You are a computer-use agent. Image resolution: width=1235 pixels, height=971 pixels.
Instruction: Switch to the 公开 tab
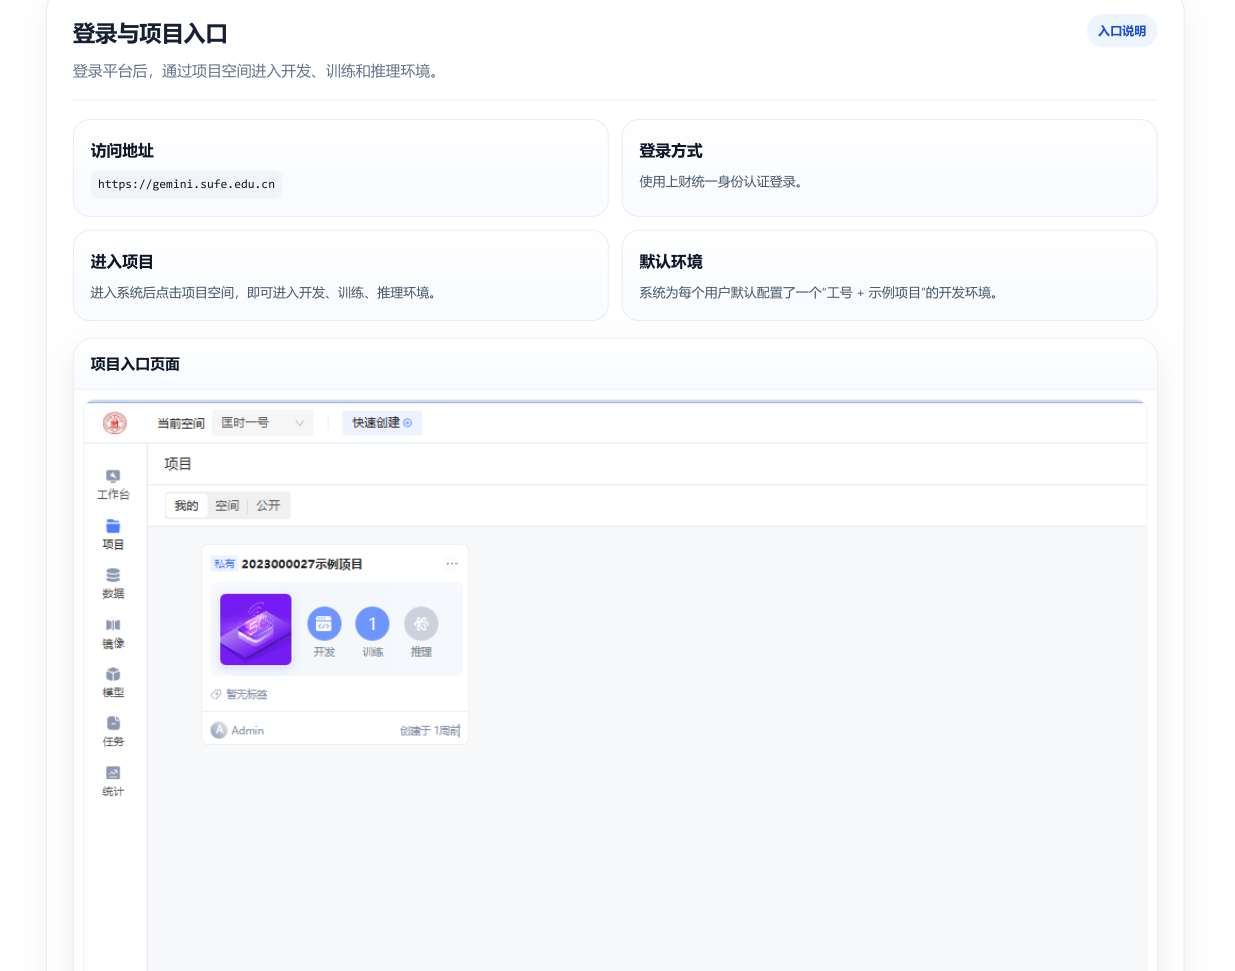(268, 506)
